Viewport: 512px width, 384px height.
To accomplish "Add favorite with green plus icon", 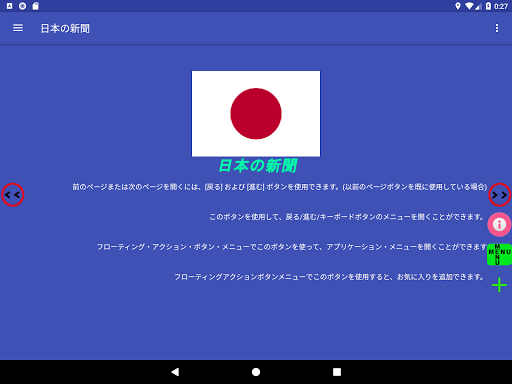I will tap(499, 285).
